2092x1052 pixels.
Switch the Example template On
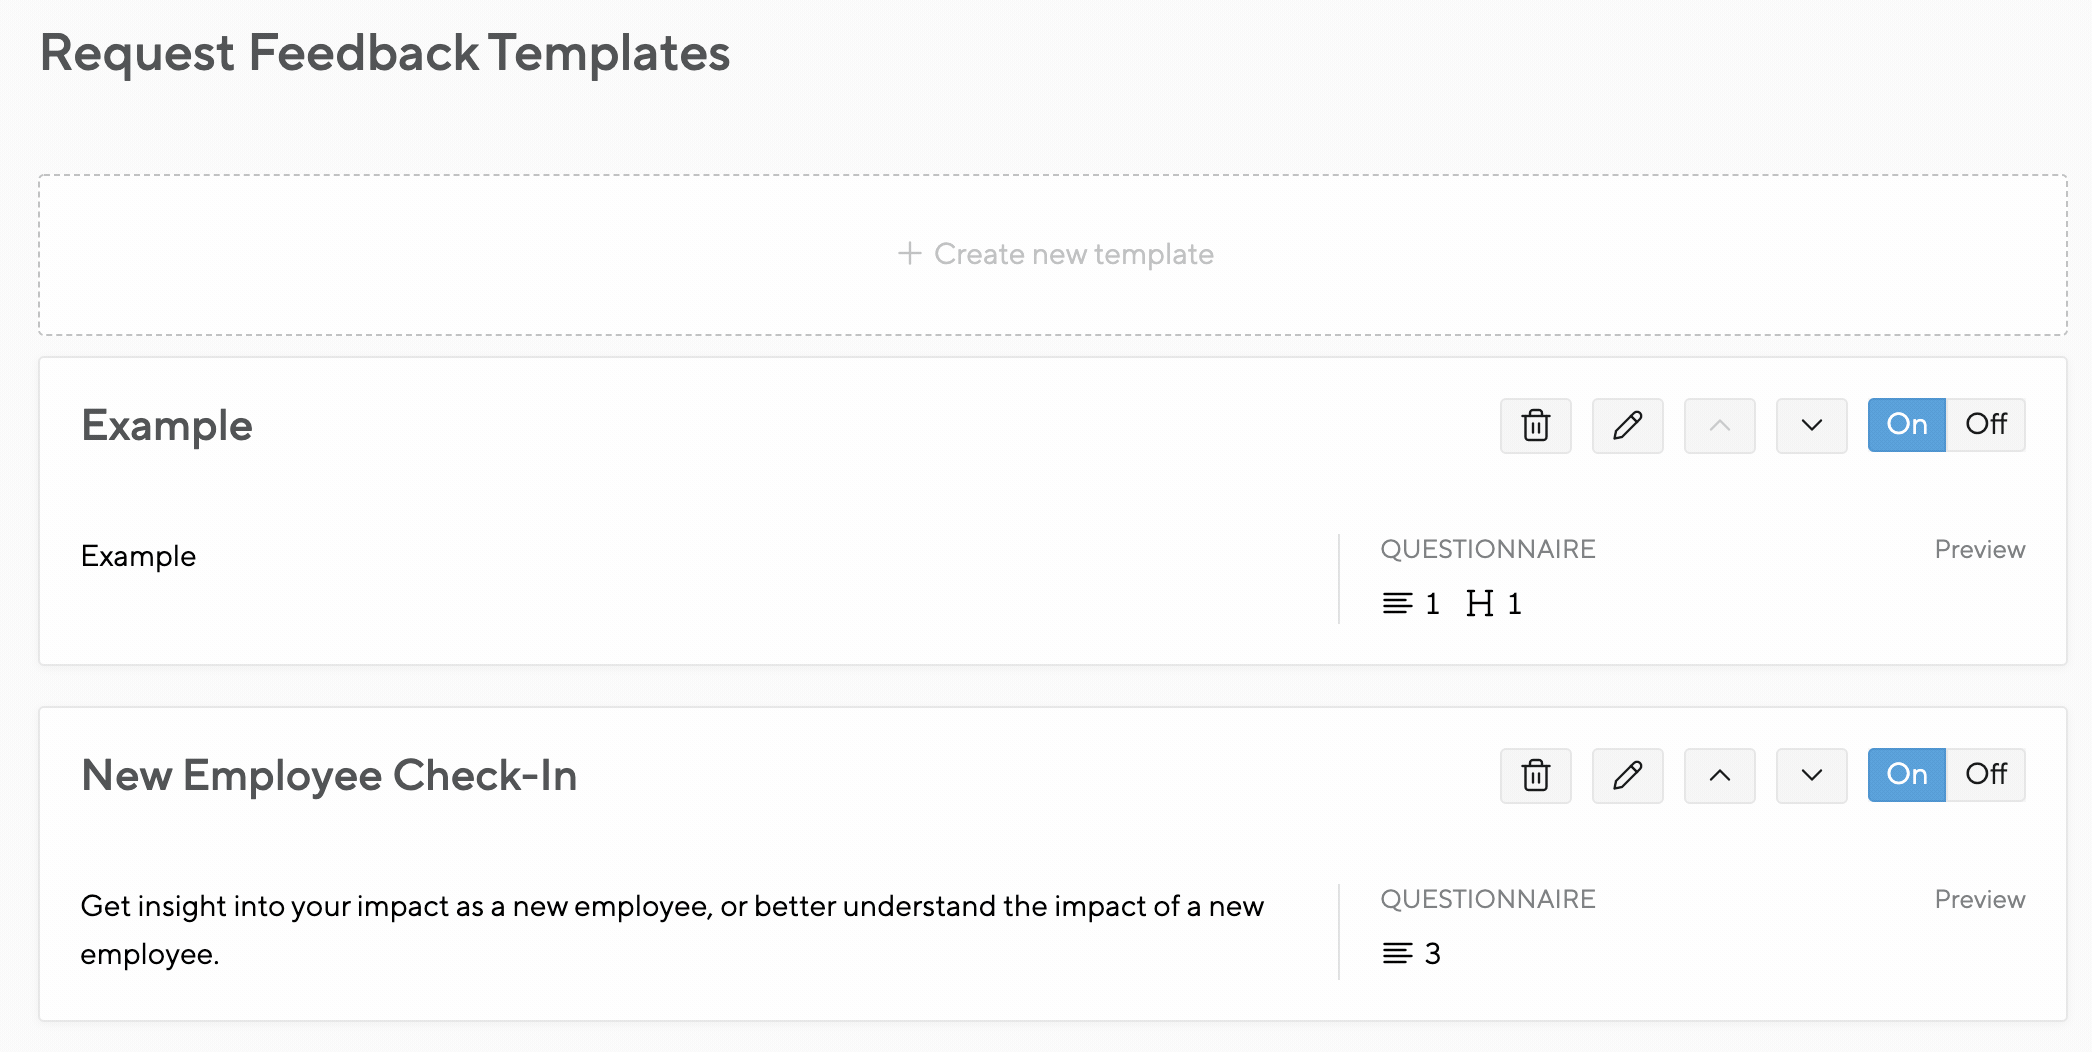tap(1906, 425)
